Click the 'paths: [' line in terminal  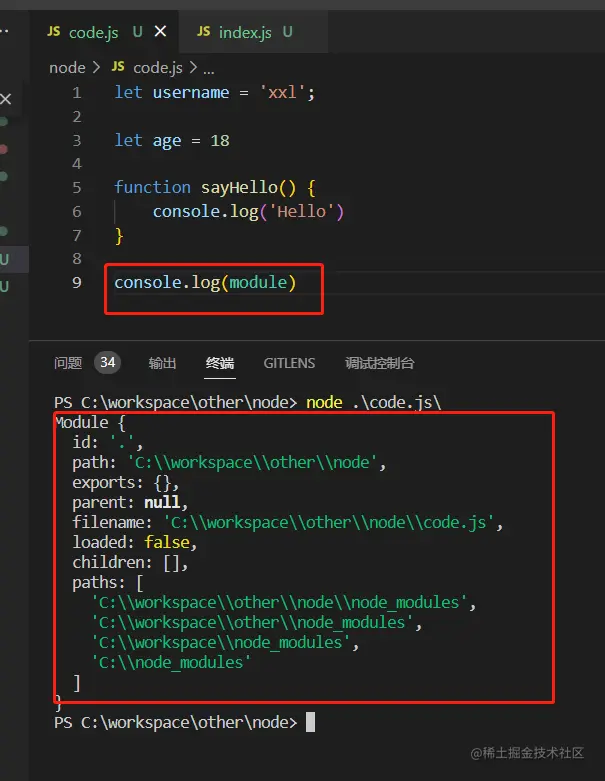[108, 582]
